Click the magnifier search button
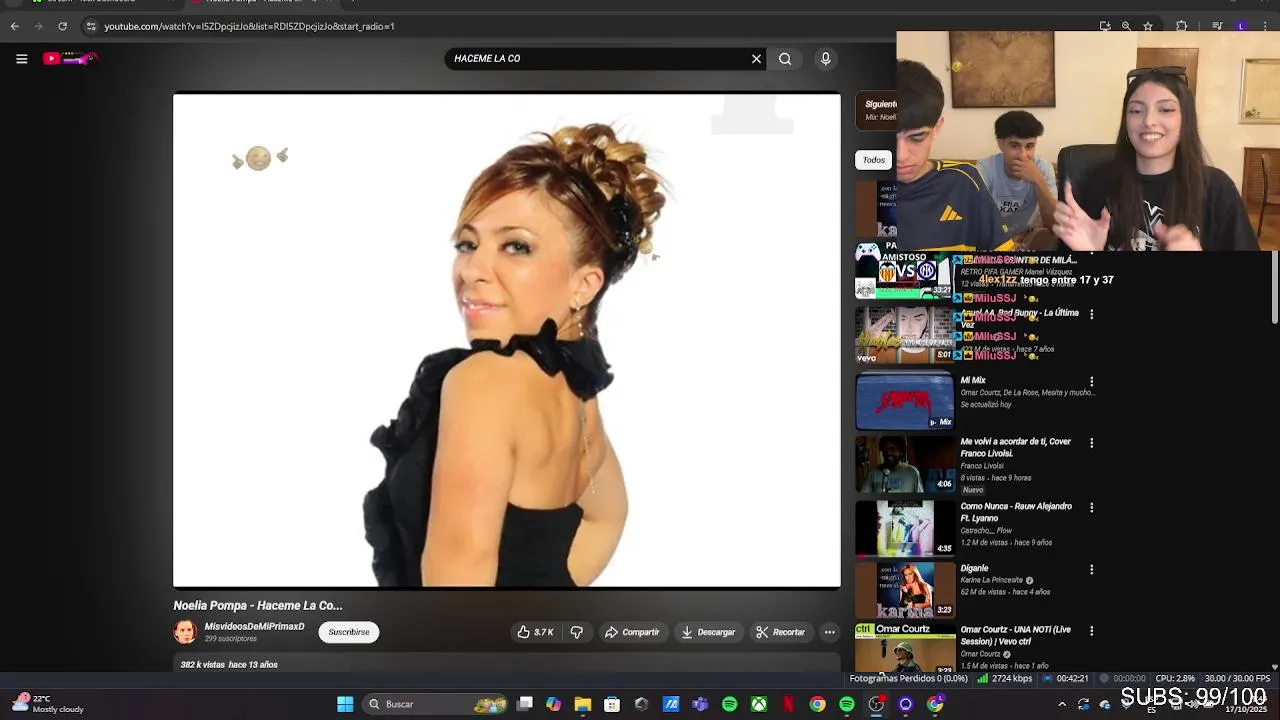The height and width of the screenshot is (720, 1280). (785, 59)
